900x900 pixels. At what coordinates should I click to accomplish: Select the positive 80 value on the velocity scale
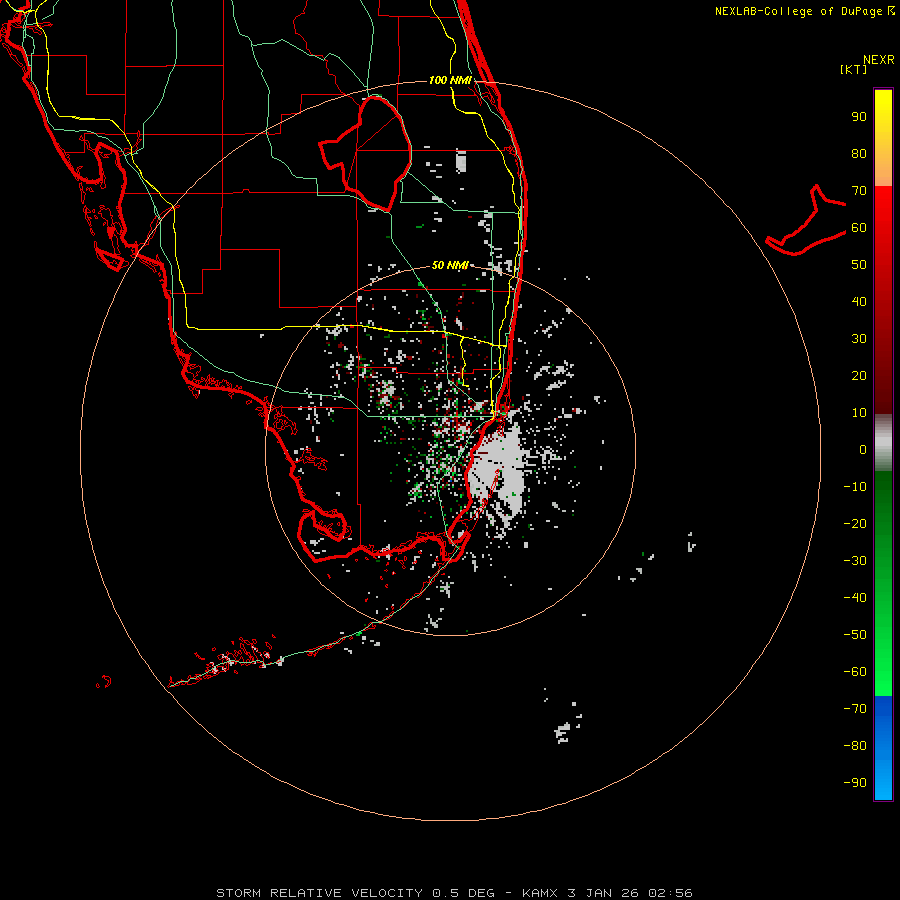[859, 153]
